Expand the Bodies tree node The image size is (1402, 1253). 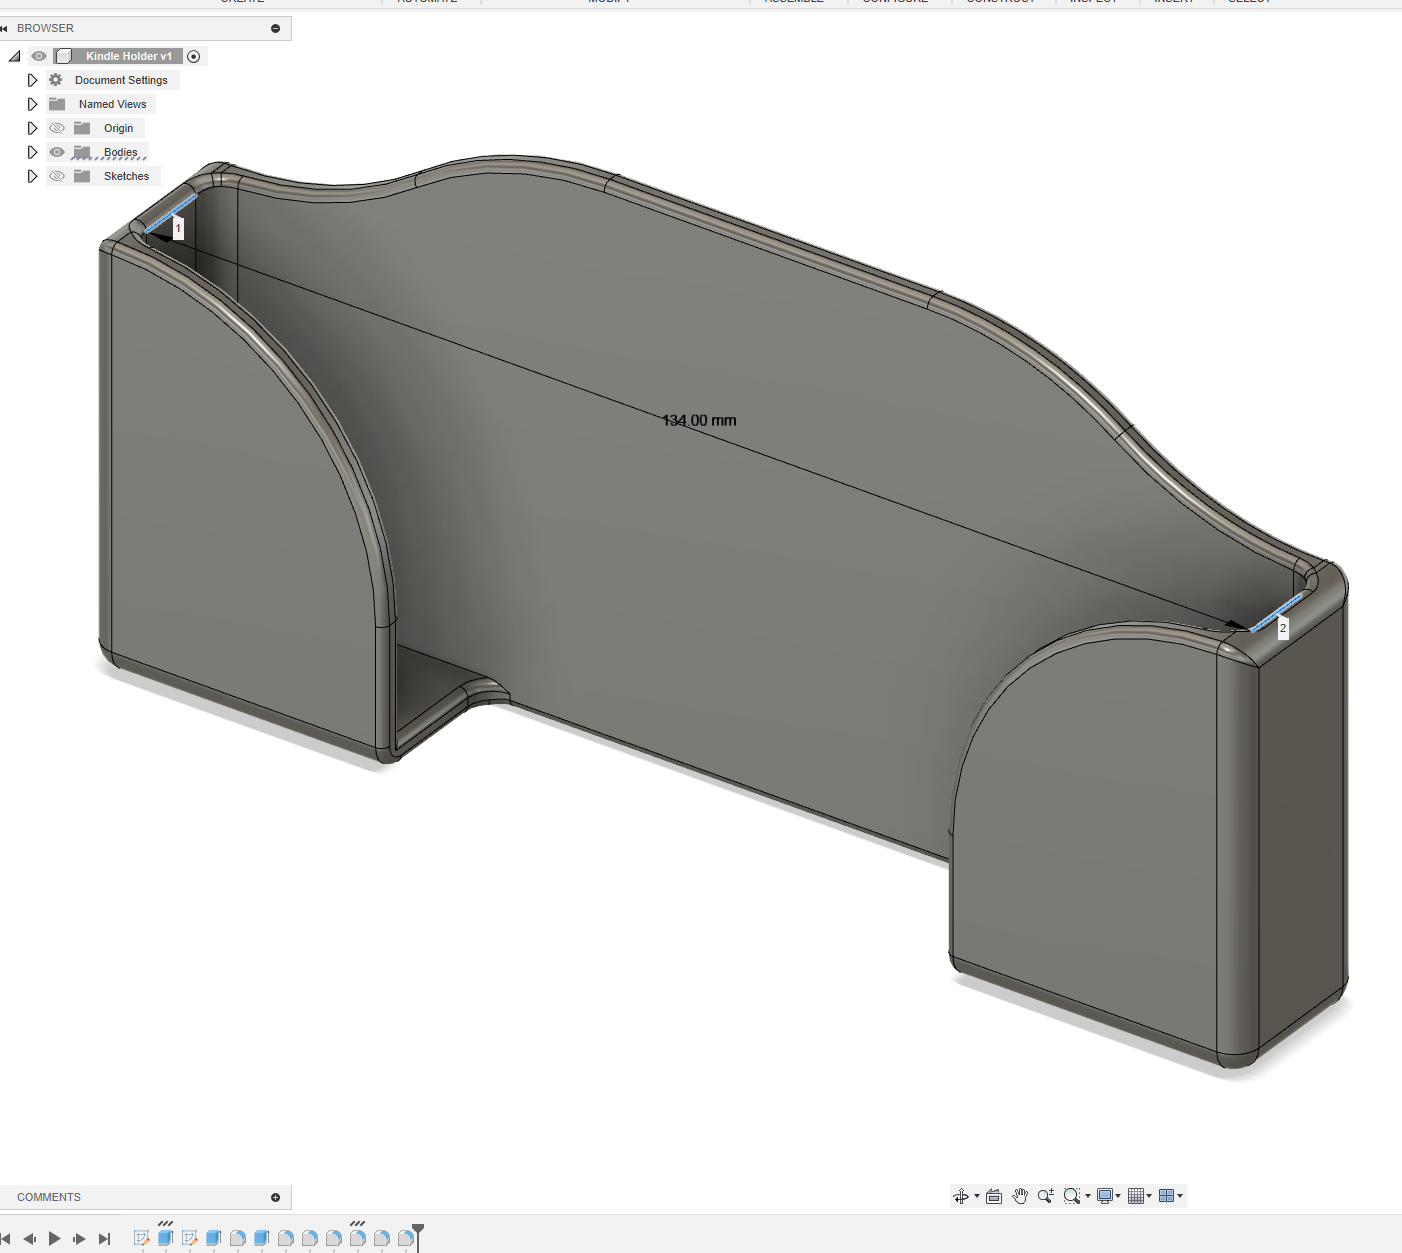32,151
